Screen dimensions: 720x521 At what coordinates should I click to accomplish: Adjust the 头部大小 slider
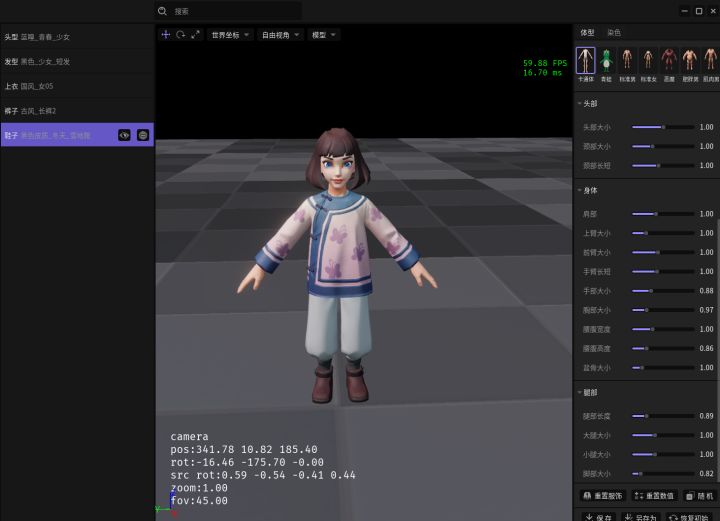(663, 127)
